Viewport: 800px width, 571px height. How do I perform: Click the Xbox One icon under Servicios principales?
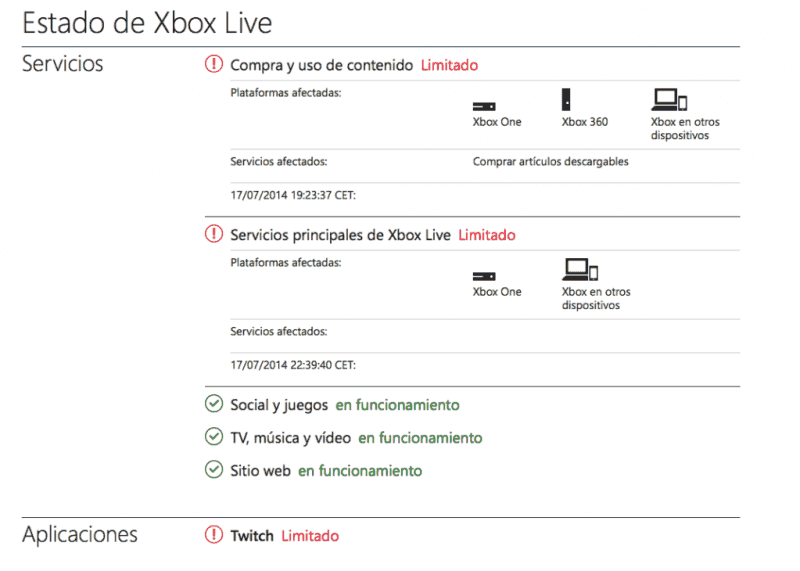coord(484,276)
